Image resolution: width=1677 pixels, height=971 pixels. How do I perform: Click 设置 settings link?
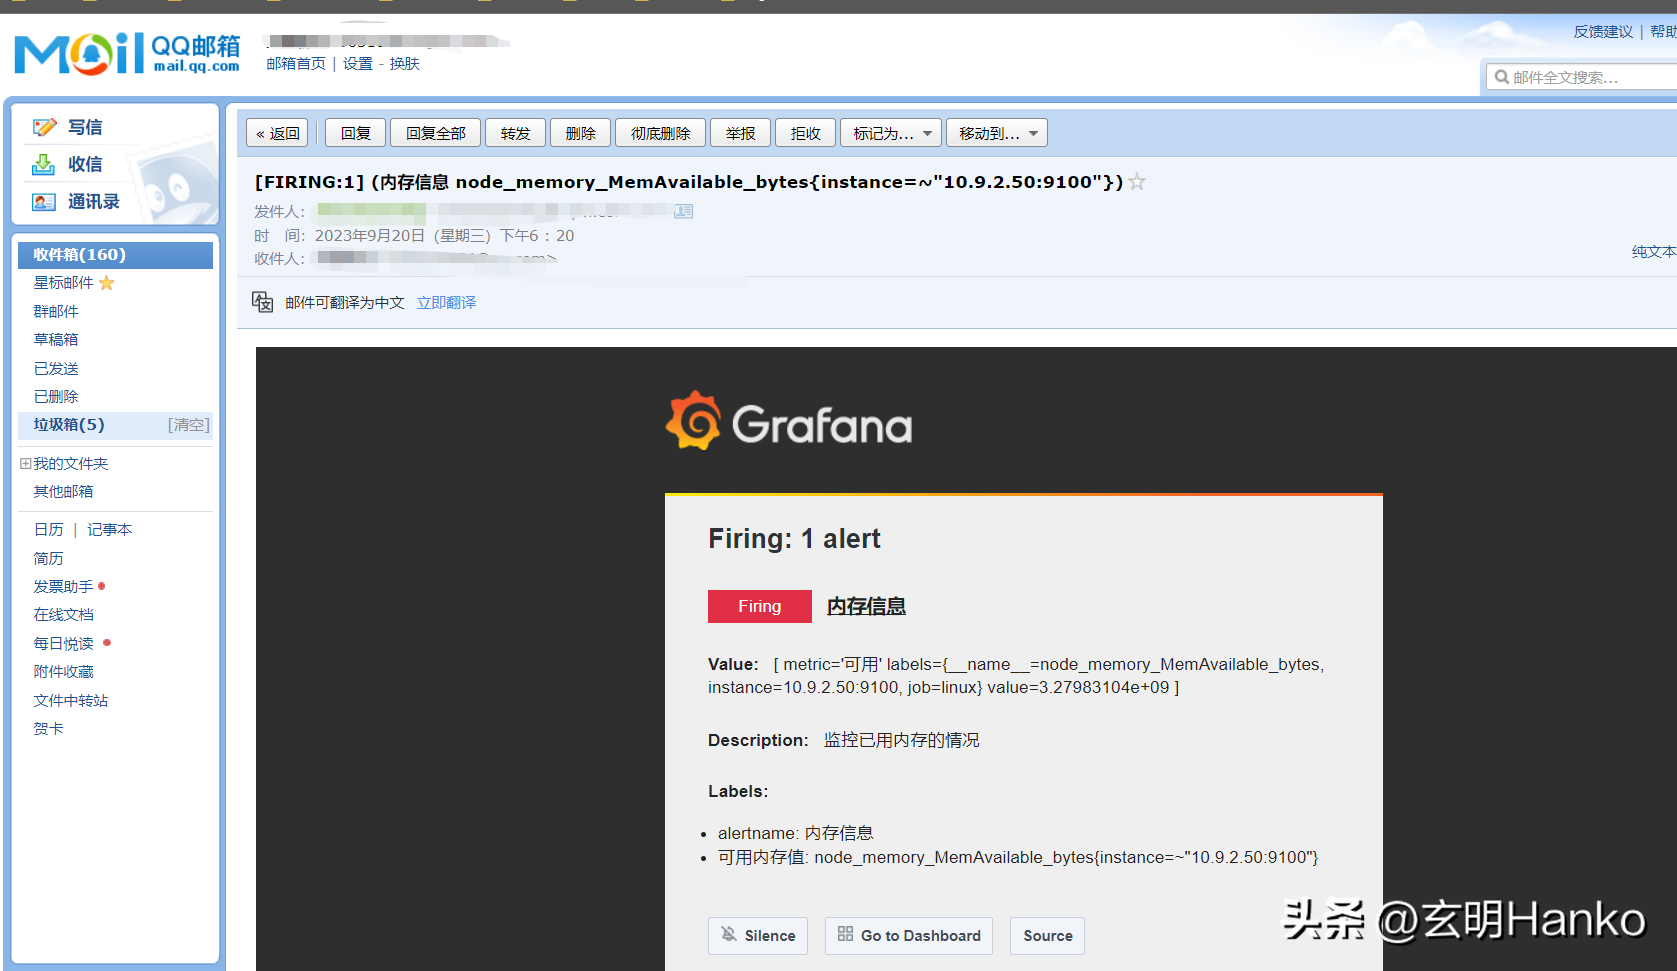click(x=357, y=64)
